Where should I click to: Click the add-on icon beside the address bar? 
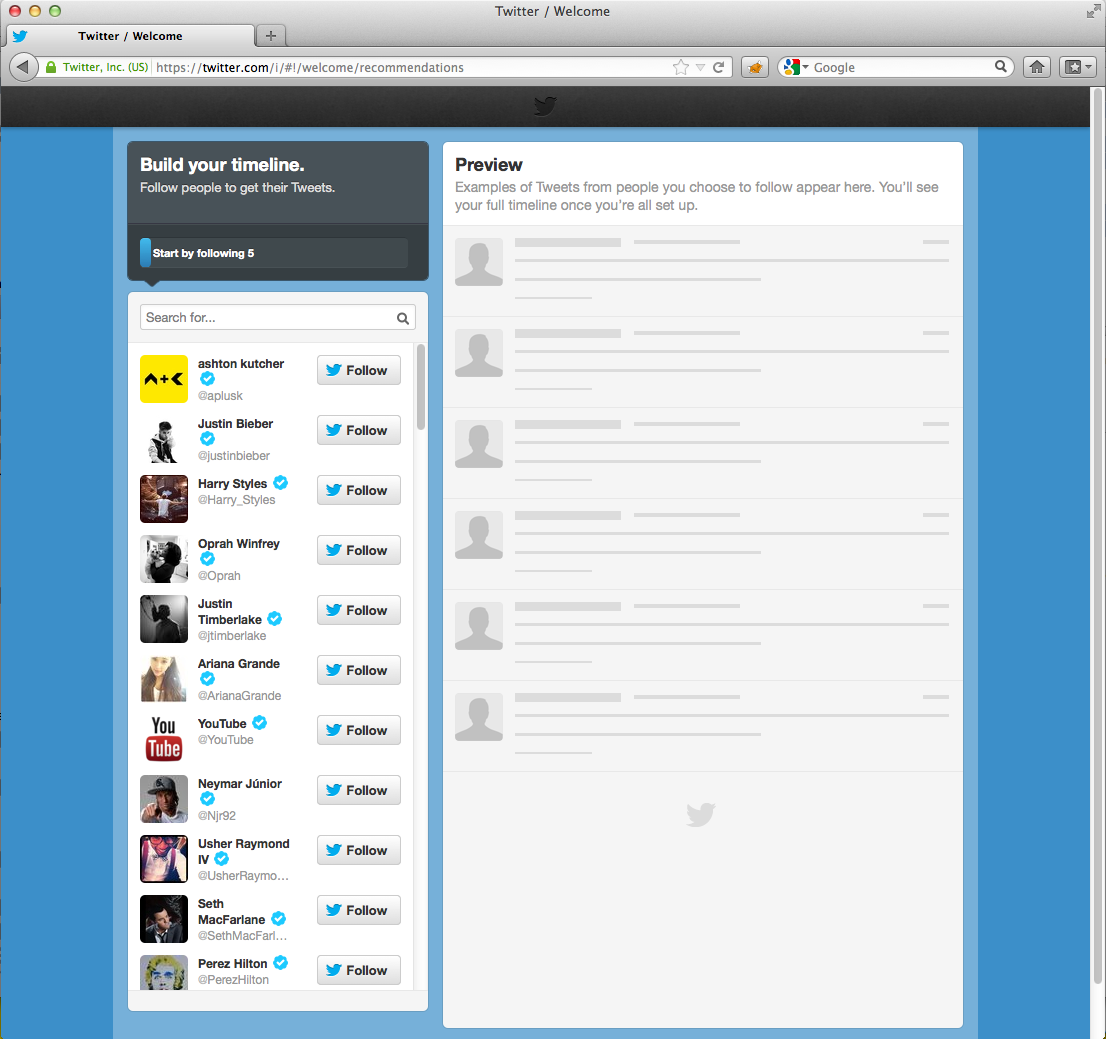point(755,67)
